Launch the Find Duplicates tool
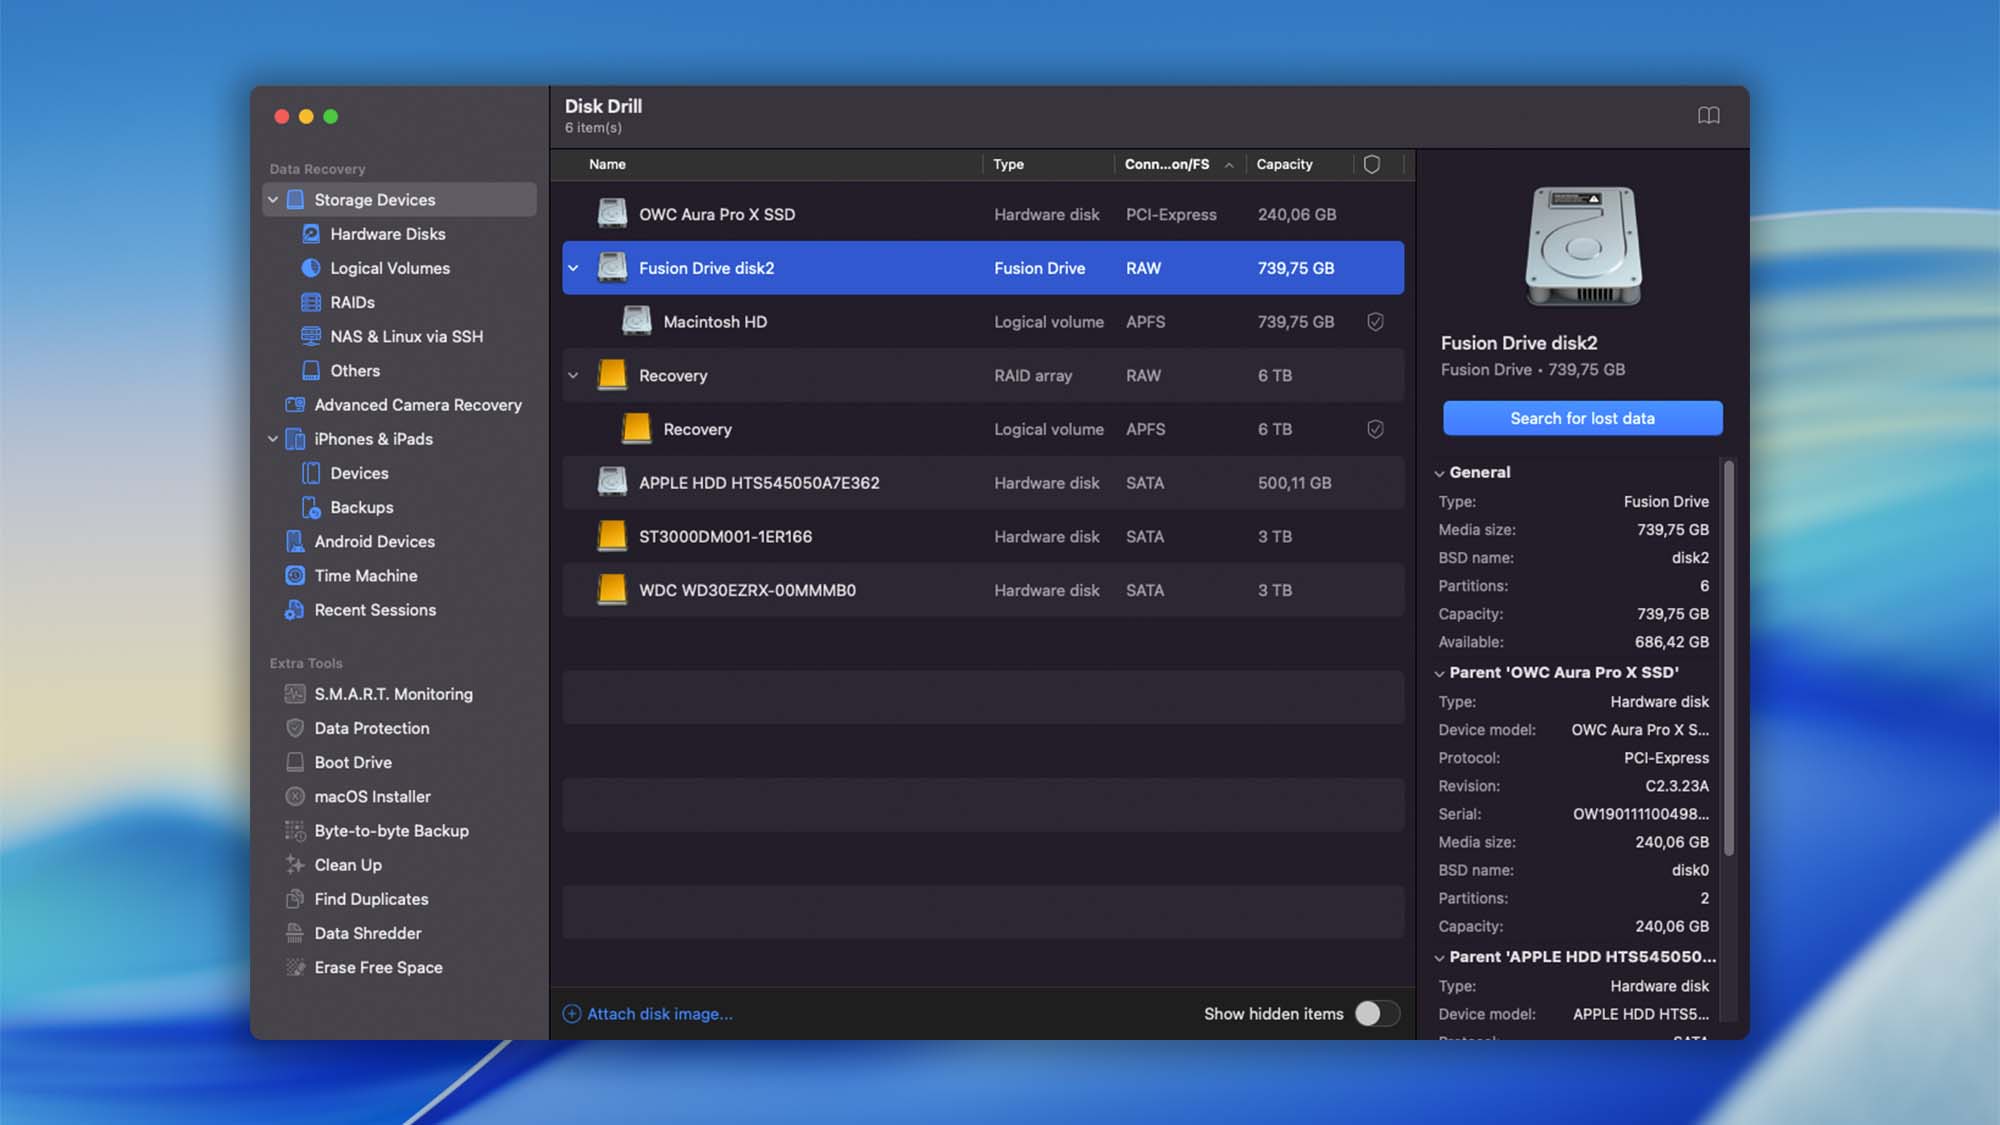This screenshot has width=2000, height=1125. pos(371,899)
